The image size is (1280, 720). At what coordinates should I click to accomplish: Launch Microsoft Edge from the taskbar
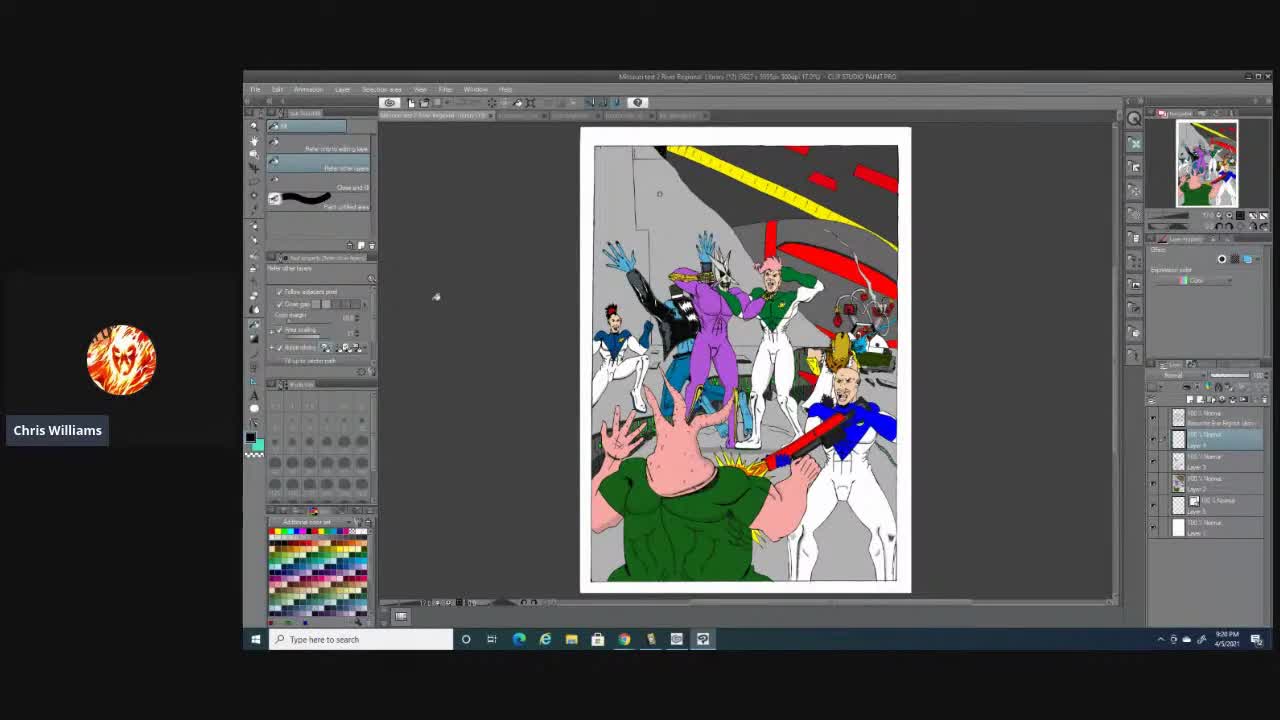click(519, 639)
